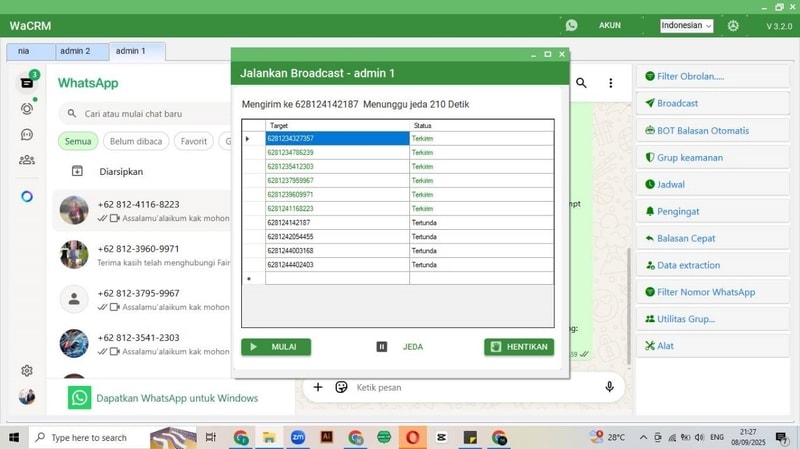Select target cell 6281244003168
Screen dimensions: 800x449
(337, 251)
